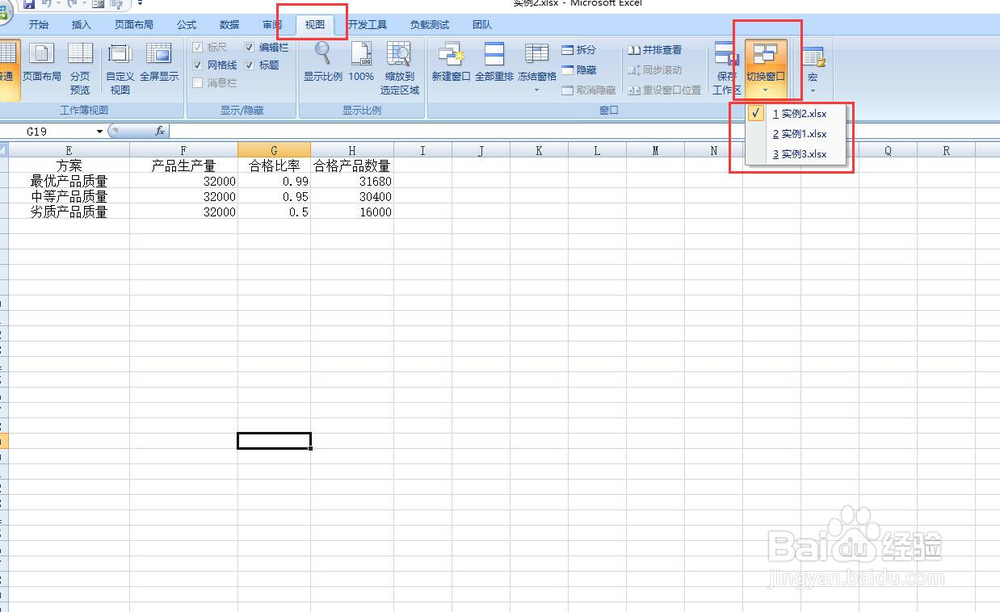This screenshot has height=612, width=1000.
Task: Open the Insert tab
Action: [x=81, y=25]
